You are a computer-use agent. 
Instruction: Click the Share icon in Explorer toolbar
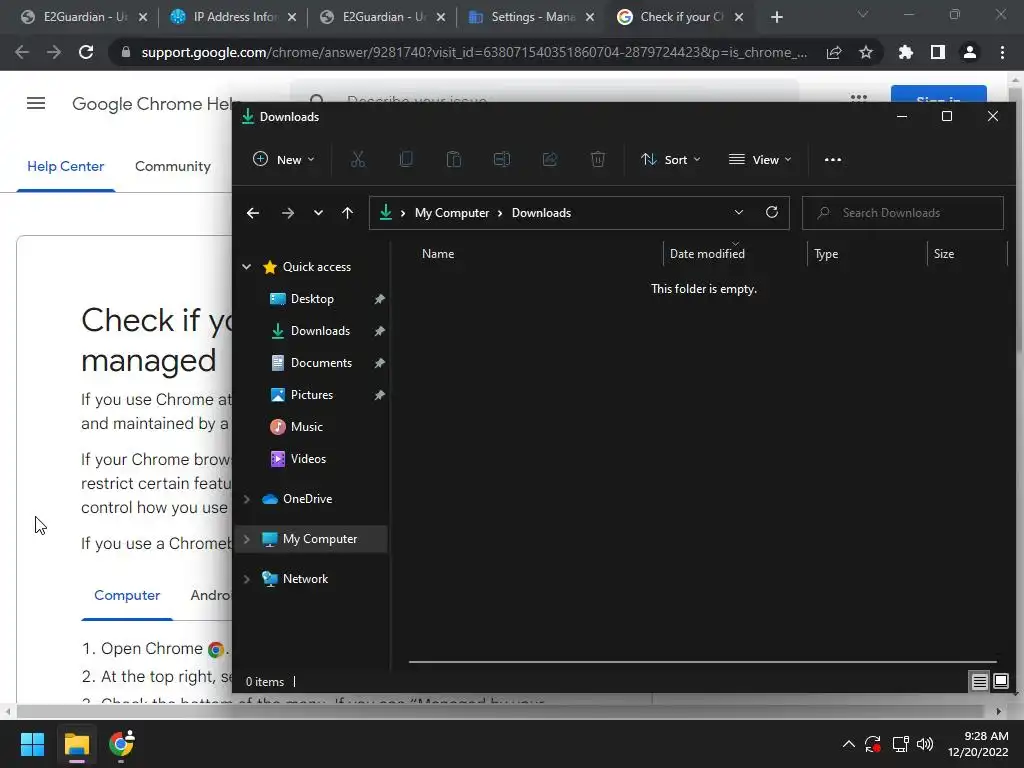click(x=550, y=159)
